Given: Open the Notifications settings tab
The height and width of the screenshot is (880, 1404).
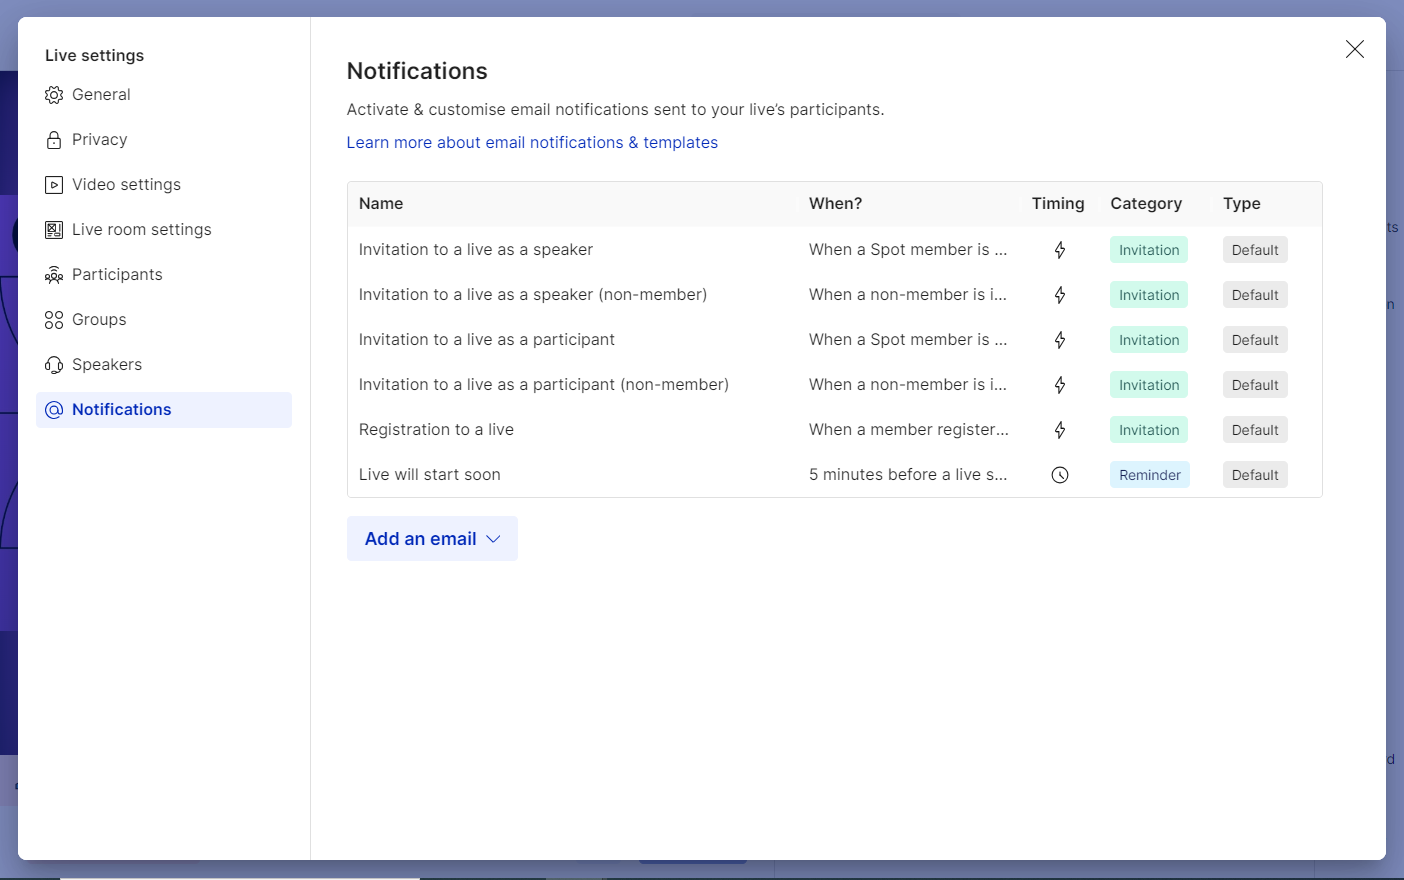Looking at the screenshot, I should (122, 410).
